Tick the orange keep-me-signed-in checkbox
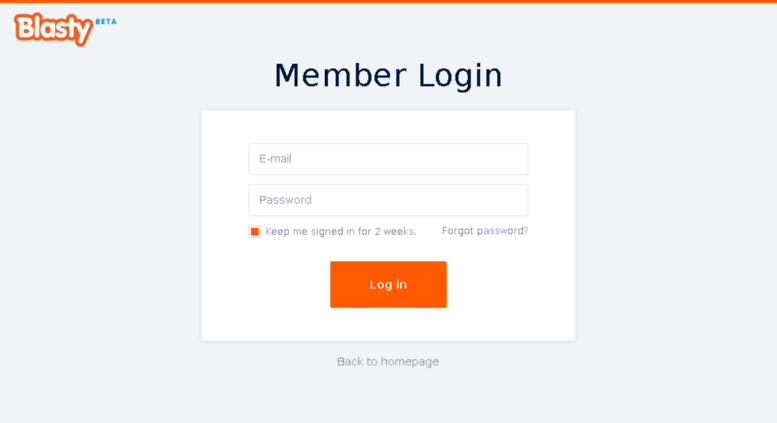The height and width of the screenshot is (423, 777). [255, 231]
